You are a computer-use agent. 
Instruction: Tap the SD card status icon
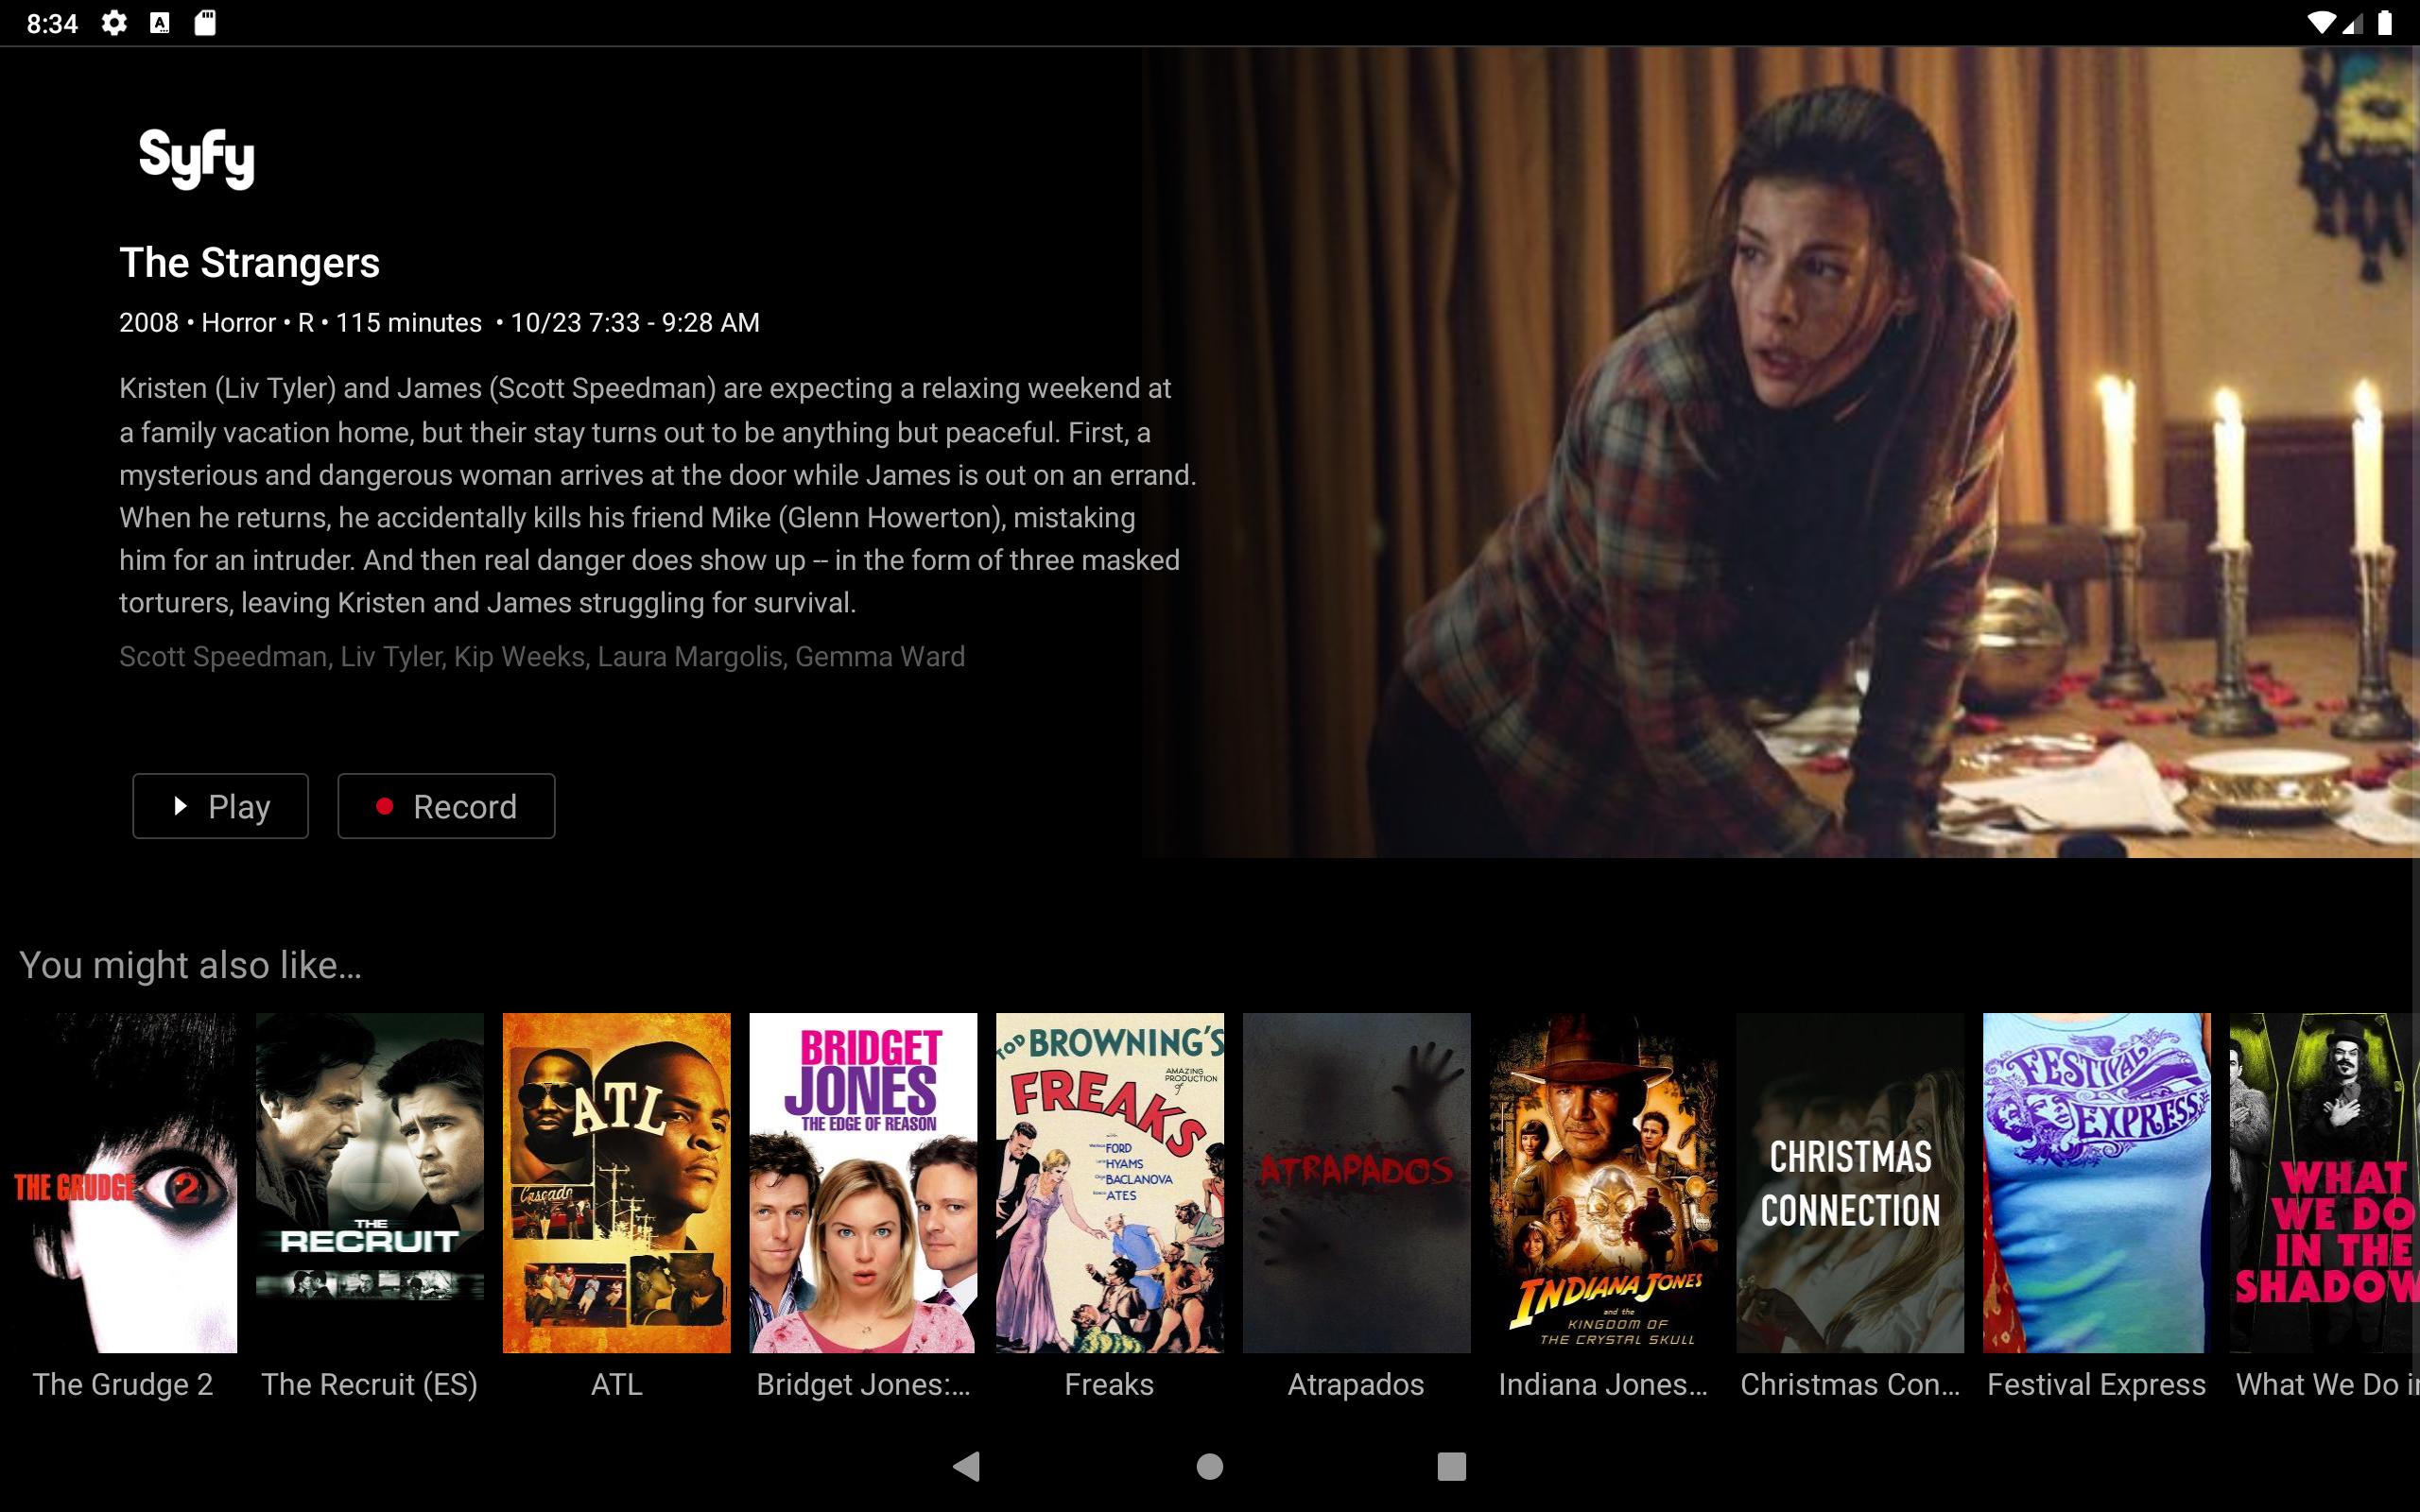(x=205, y=23)
